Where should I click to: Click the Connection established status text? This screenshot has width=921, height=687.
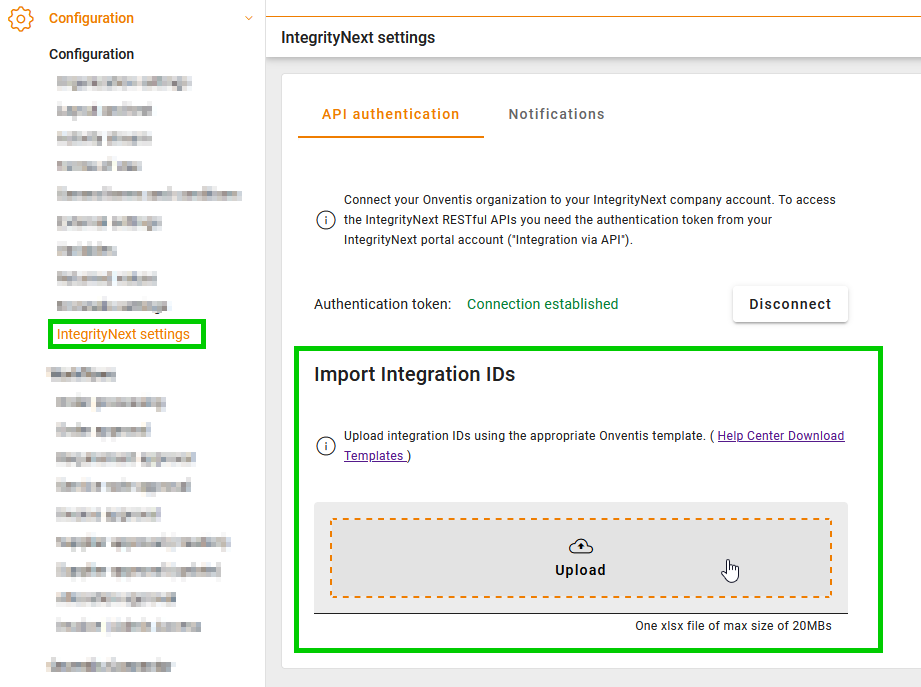(x=542, y=304)
